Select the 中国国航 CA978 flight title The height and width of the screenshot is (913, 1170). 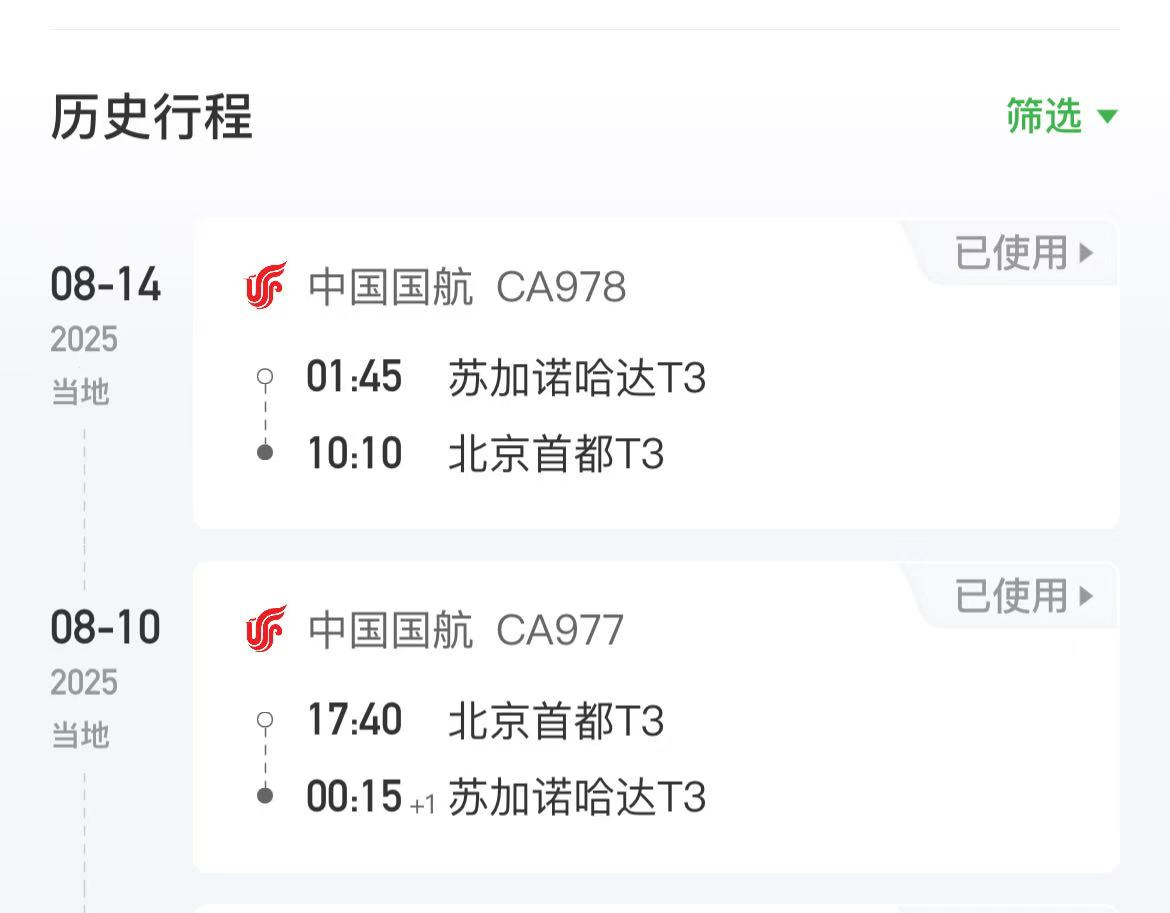[x=466, y=288]
